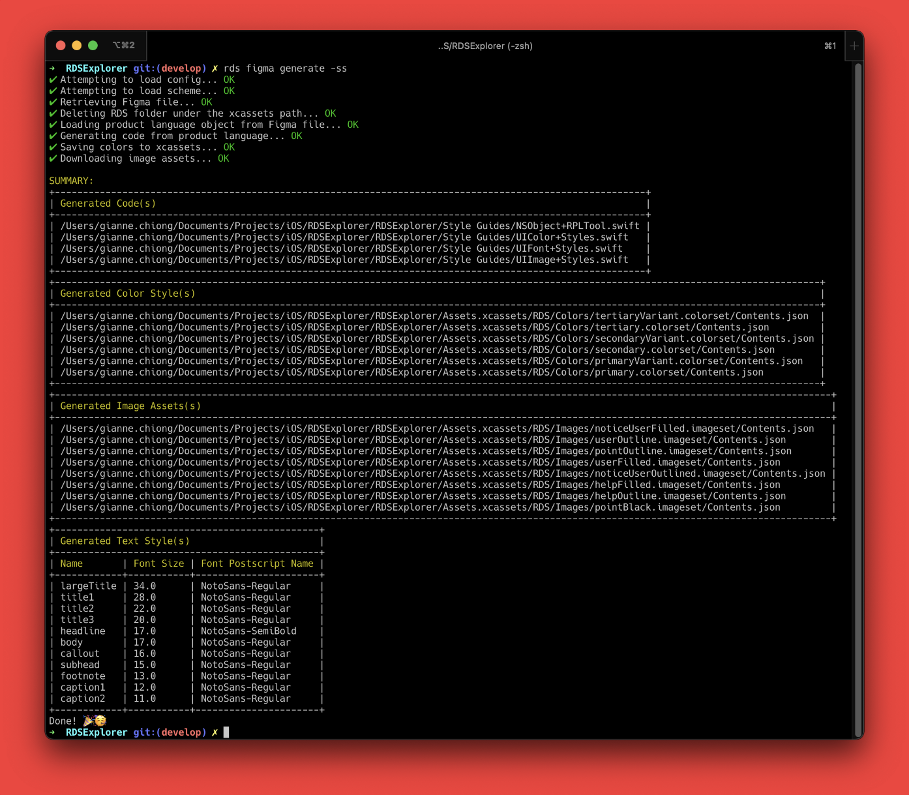
Task: Click the primary.colorset Contents.json path
Action: [411, 372]
